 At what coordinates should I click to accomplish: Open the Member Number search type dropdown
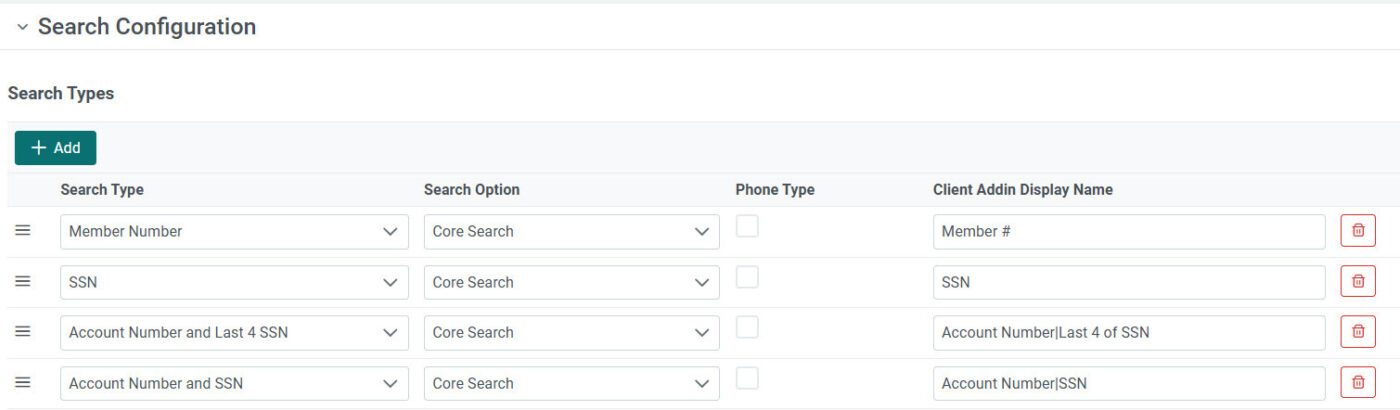pos(234,231)
